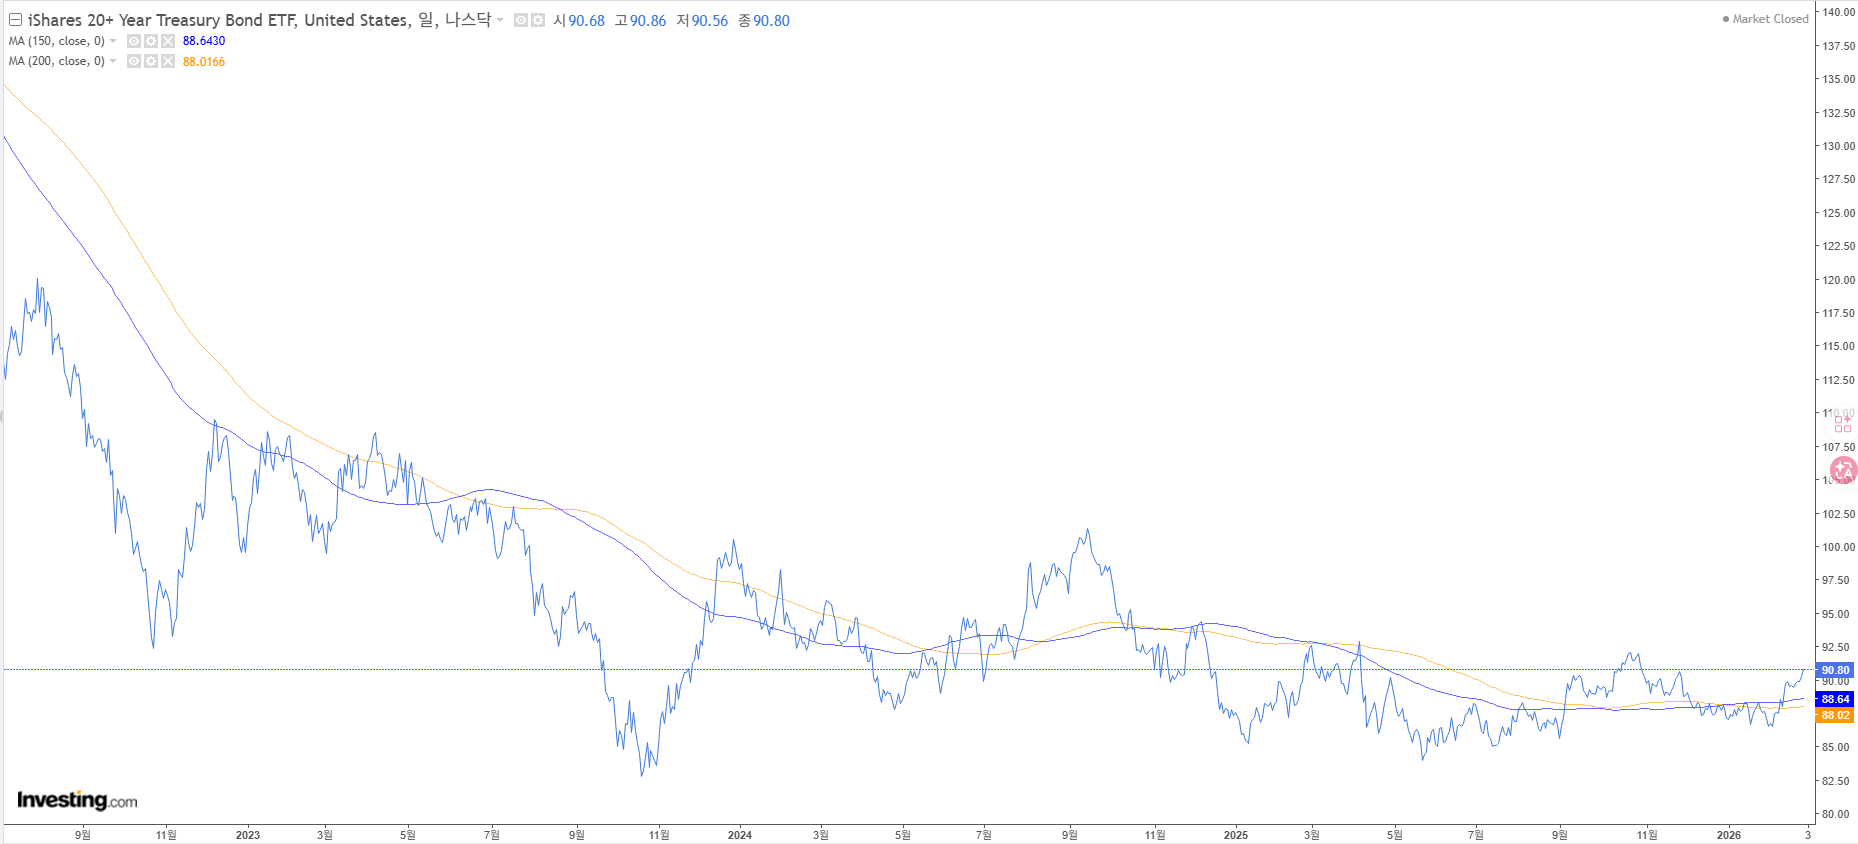Open settings gear for main price series
This screenshot has width=1858, height=844.
pyautogui.click(x=538, y=20)
